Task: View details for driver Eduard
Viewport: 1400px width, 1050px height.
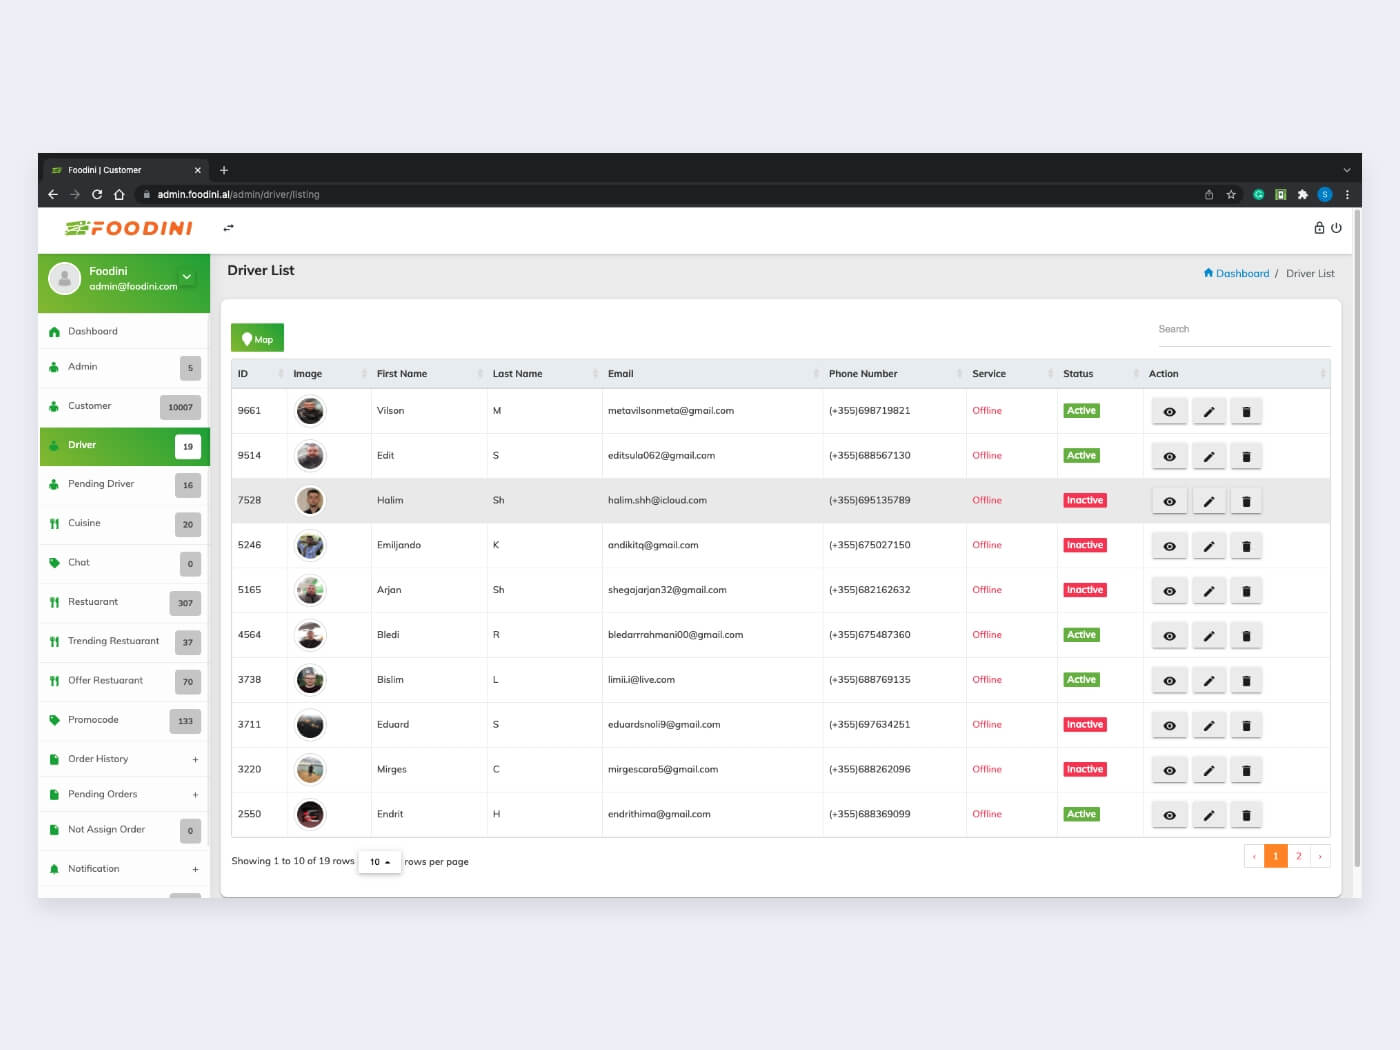Action: click(1169, 726)
